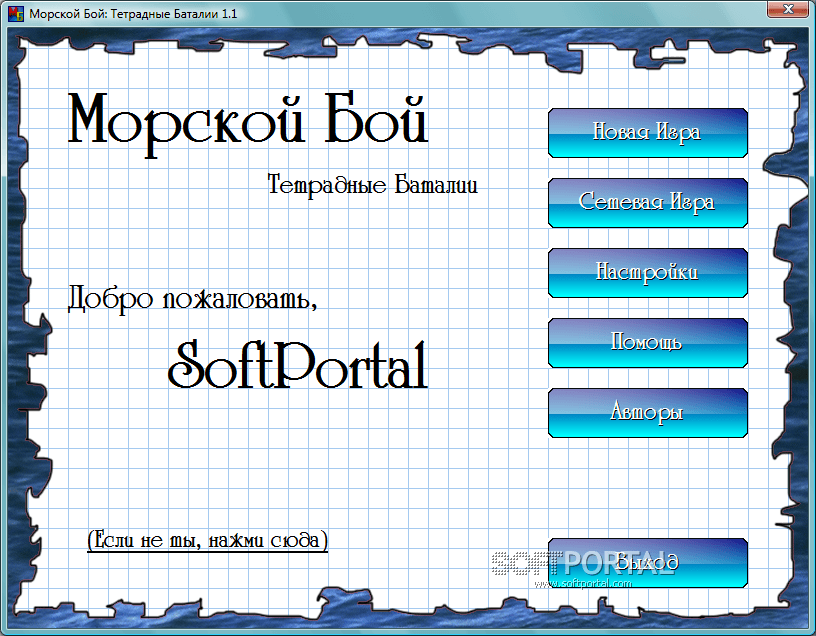
Task: Start a game with Новая Игра button
Action: click(x=648, y=133)
